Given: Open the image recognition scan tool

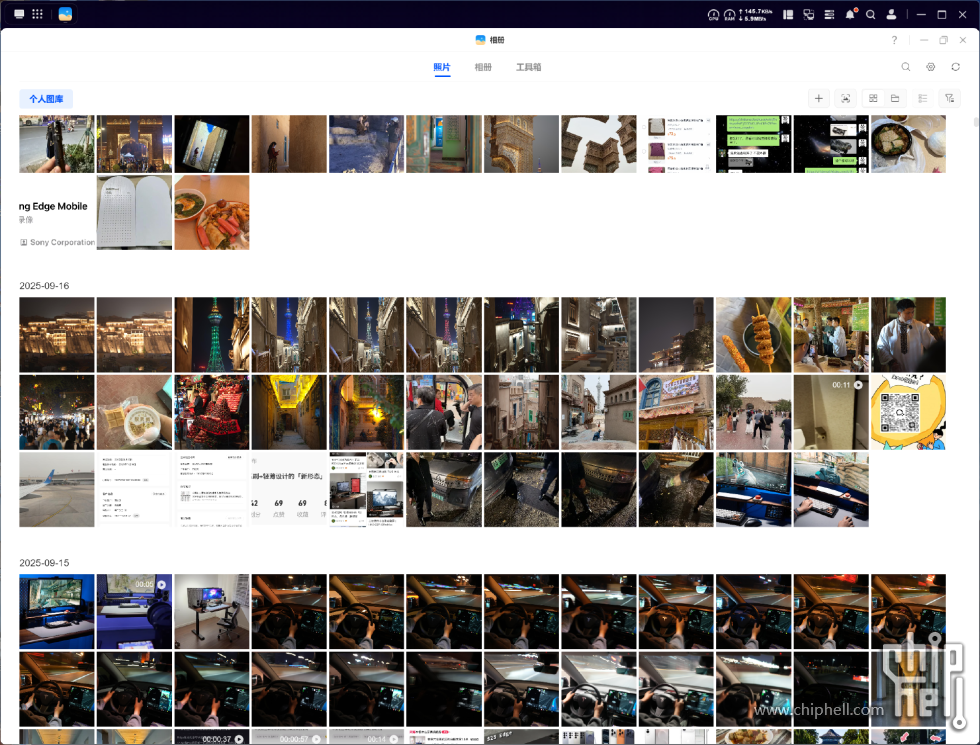Looking at the screenshot, I should (846, 98).
